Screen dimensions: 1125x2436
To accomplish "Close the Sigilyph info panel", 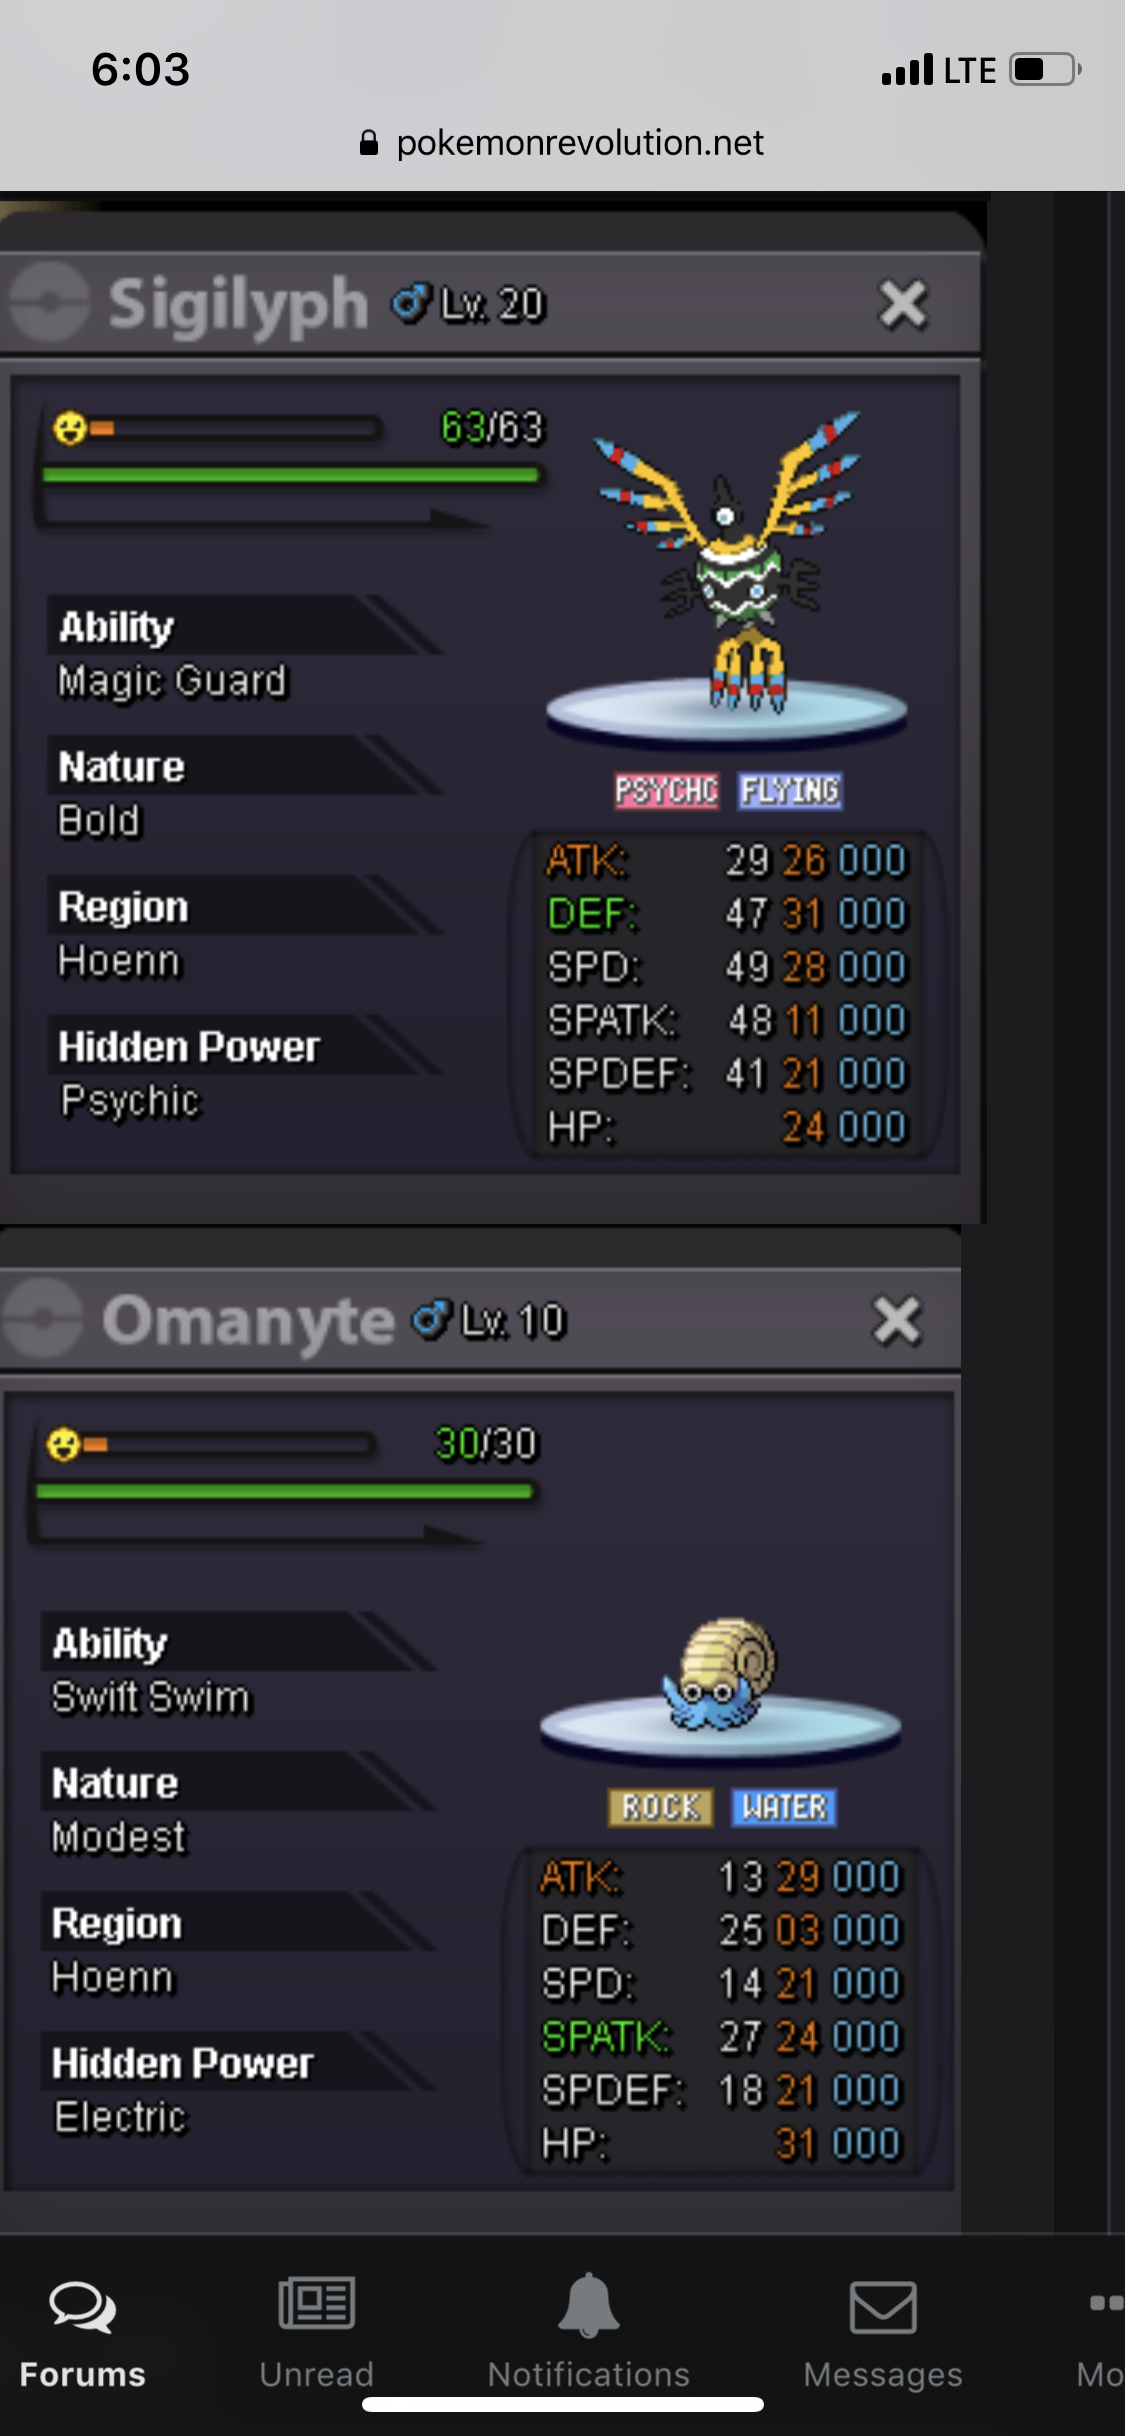I will tap(903, 304).
